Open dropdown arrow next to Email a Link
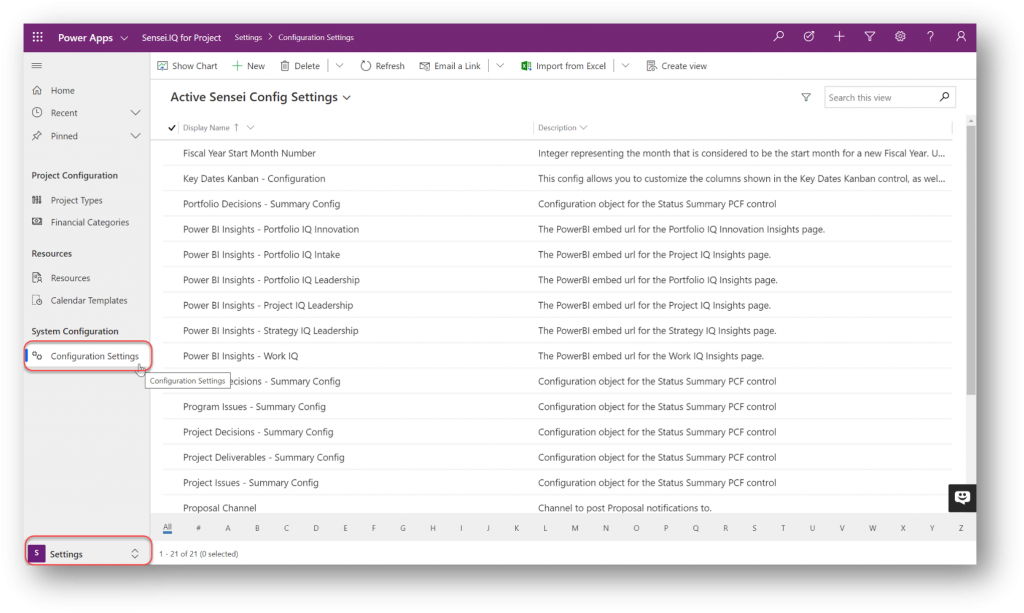 click(x=500, y=66)
